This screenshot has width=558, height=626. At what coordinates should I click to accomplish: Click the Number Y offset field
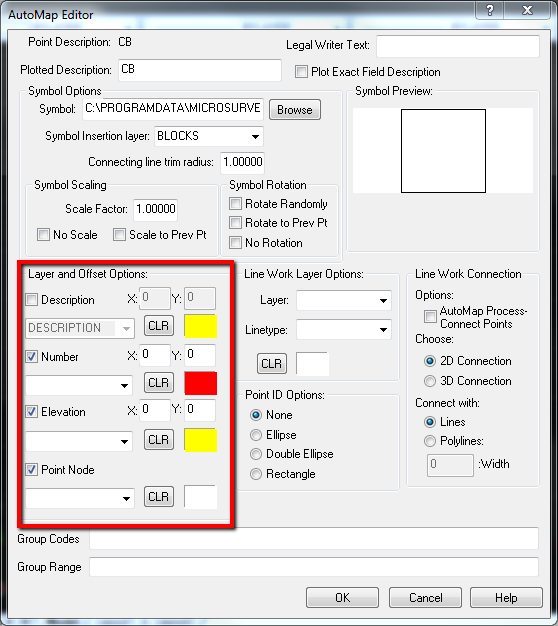[x=200, y=355]
